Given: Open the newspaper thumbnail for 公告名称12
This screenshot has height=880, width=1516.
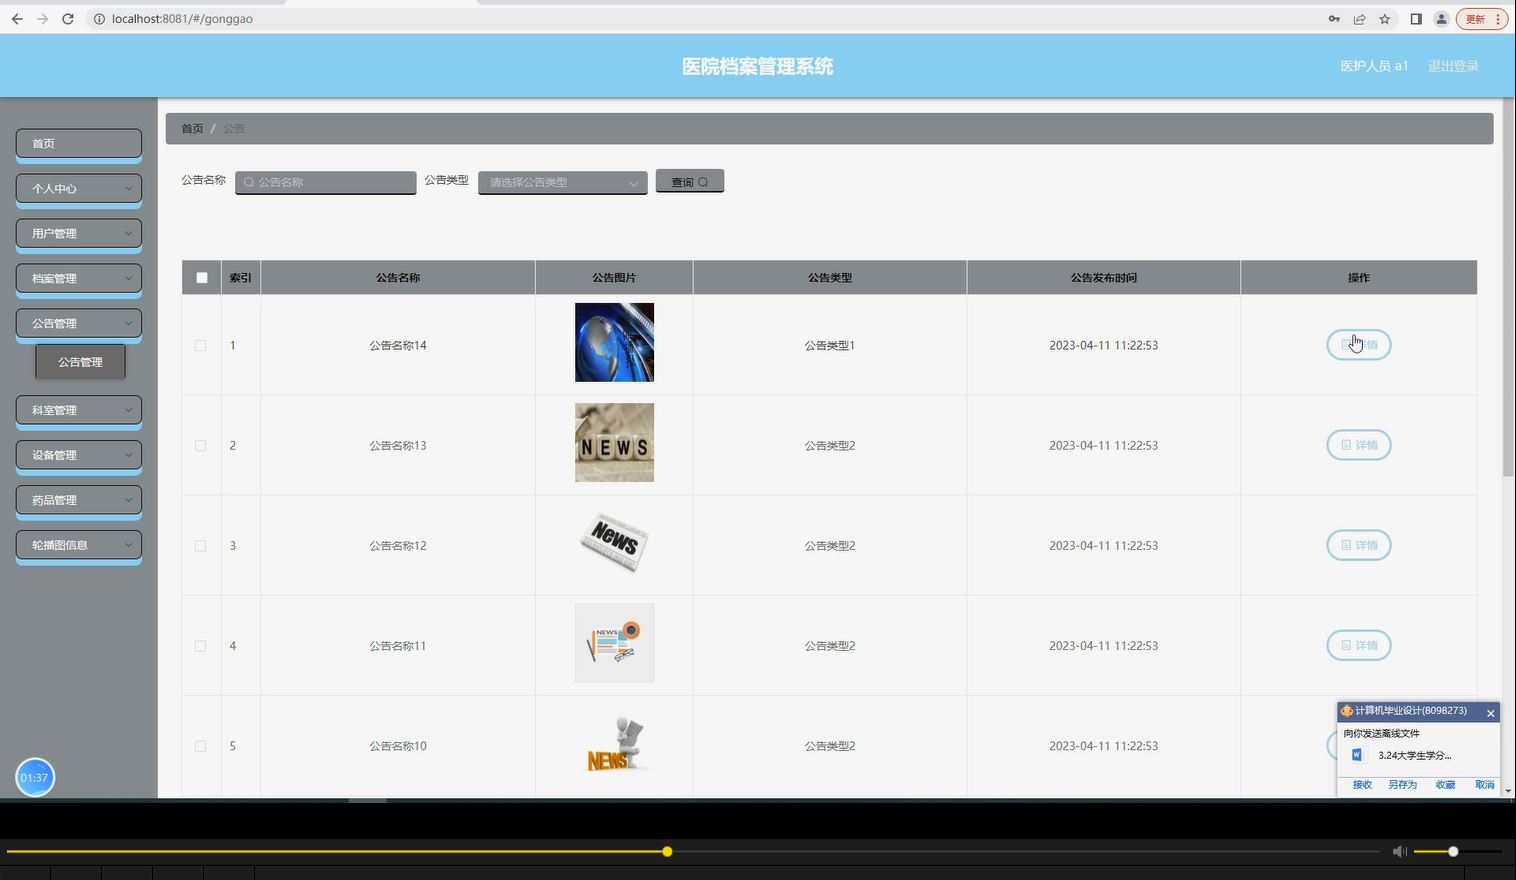Looking at the screenshot, I should 614,542.
